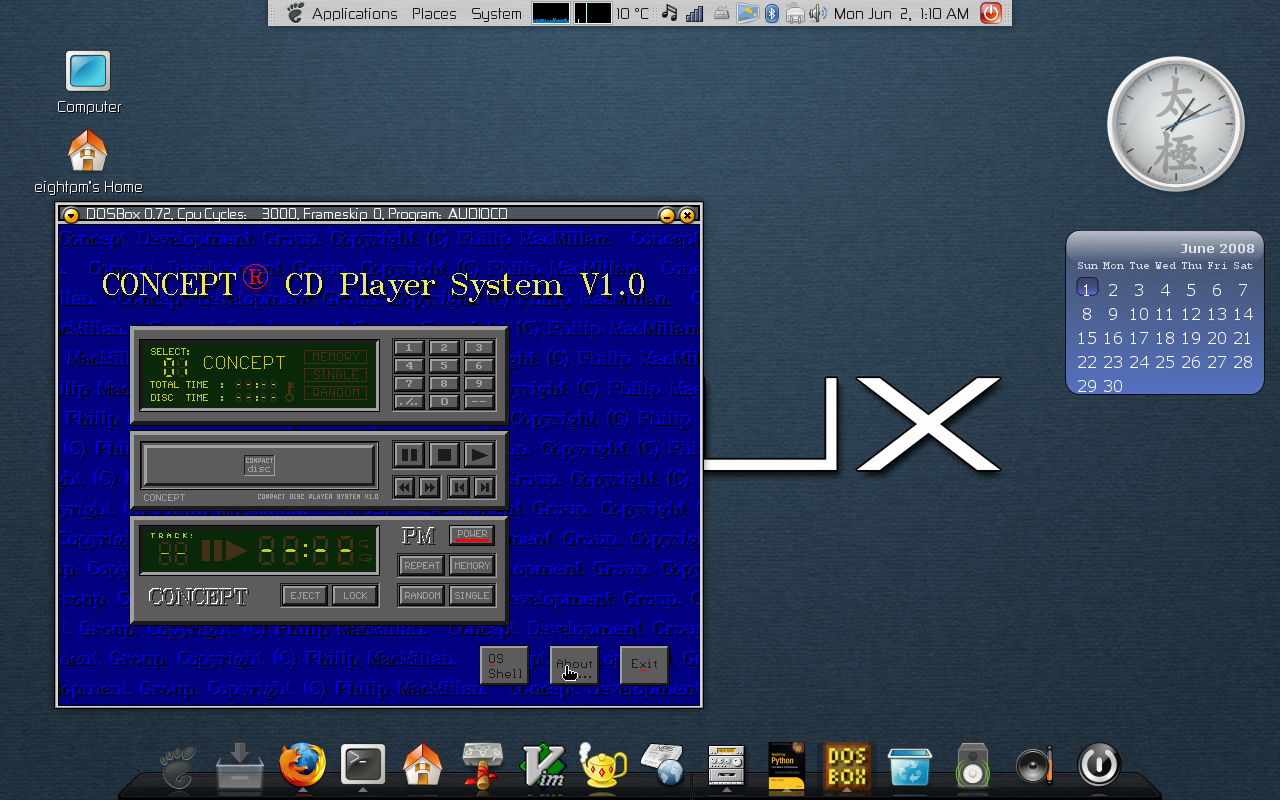This screenshot has height=800, width=1280.
Task: Open the Applications menu
Action: [x=354, y=14]
